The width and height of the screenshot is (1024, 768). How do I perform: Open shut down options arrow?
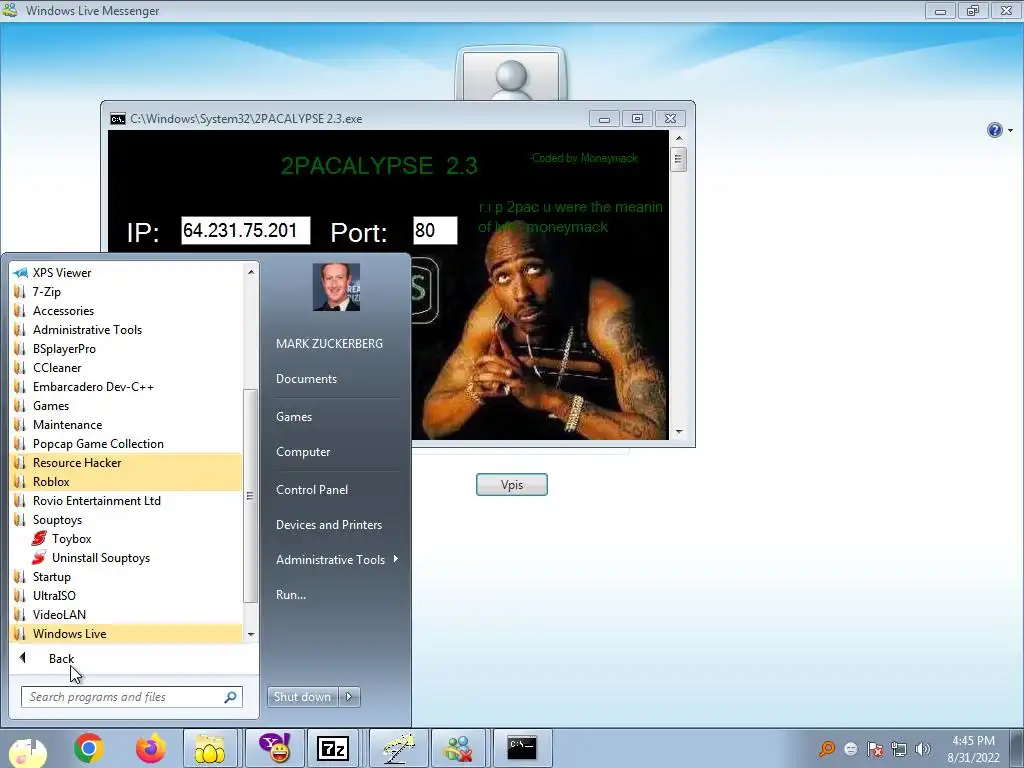pyautogui.click(x=349, y=697)
